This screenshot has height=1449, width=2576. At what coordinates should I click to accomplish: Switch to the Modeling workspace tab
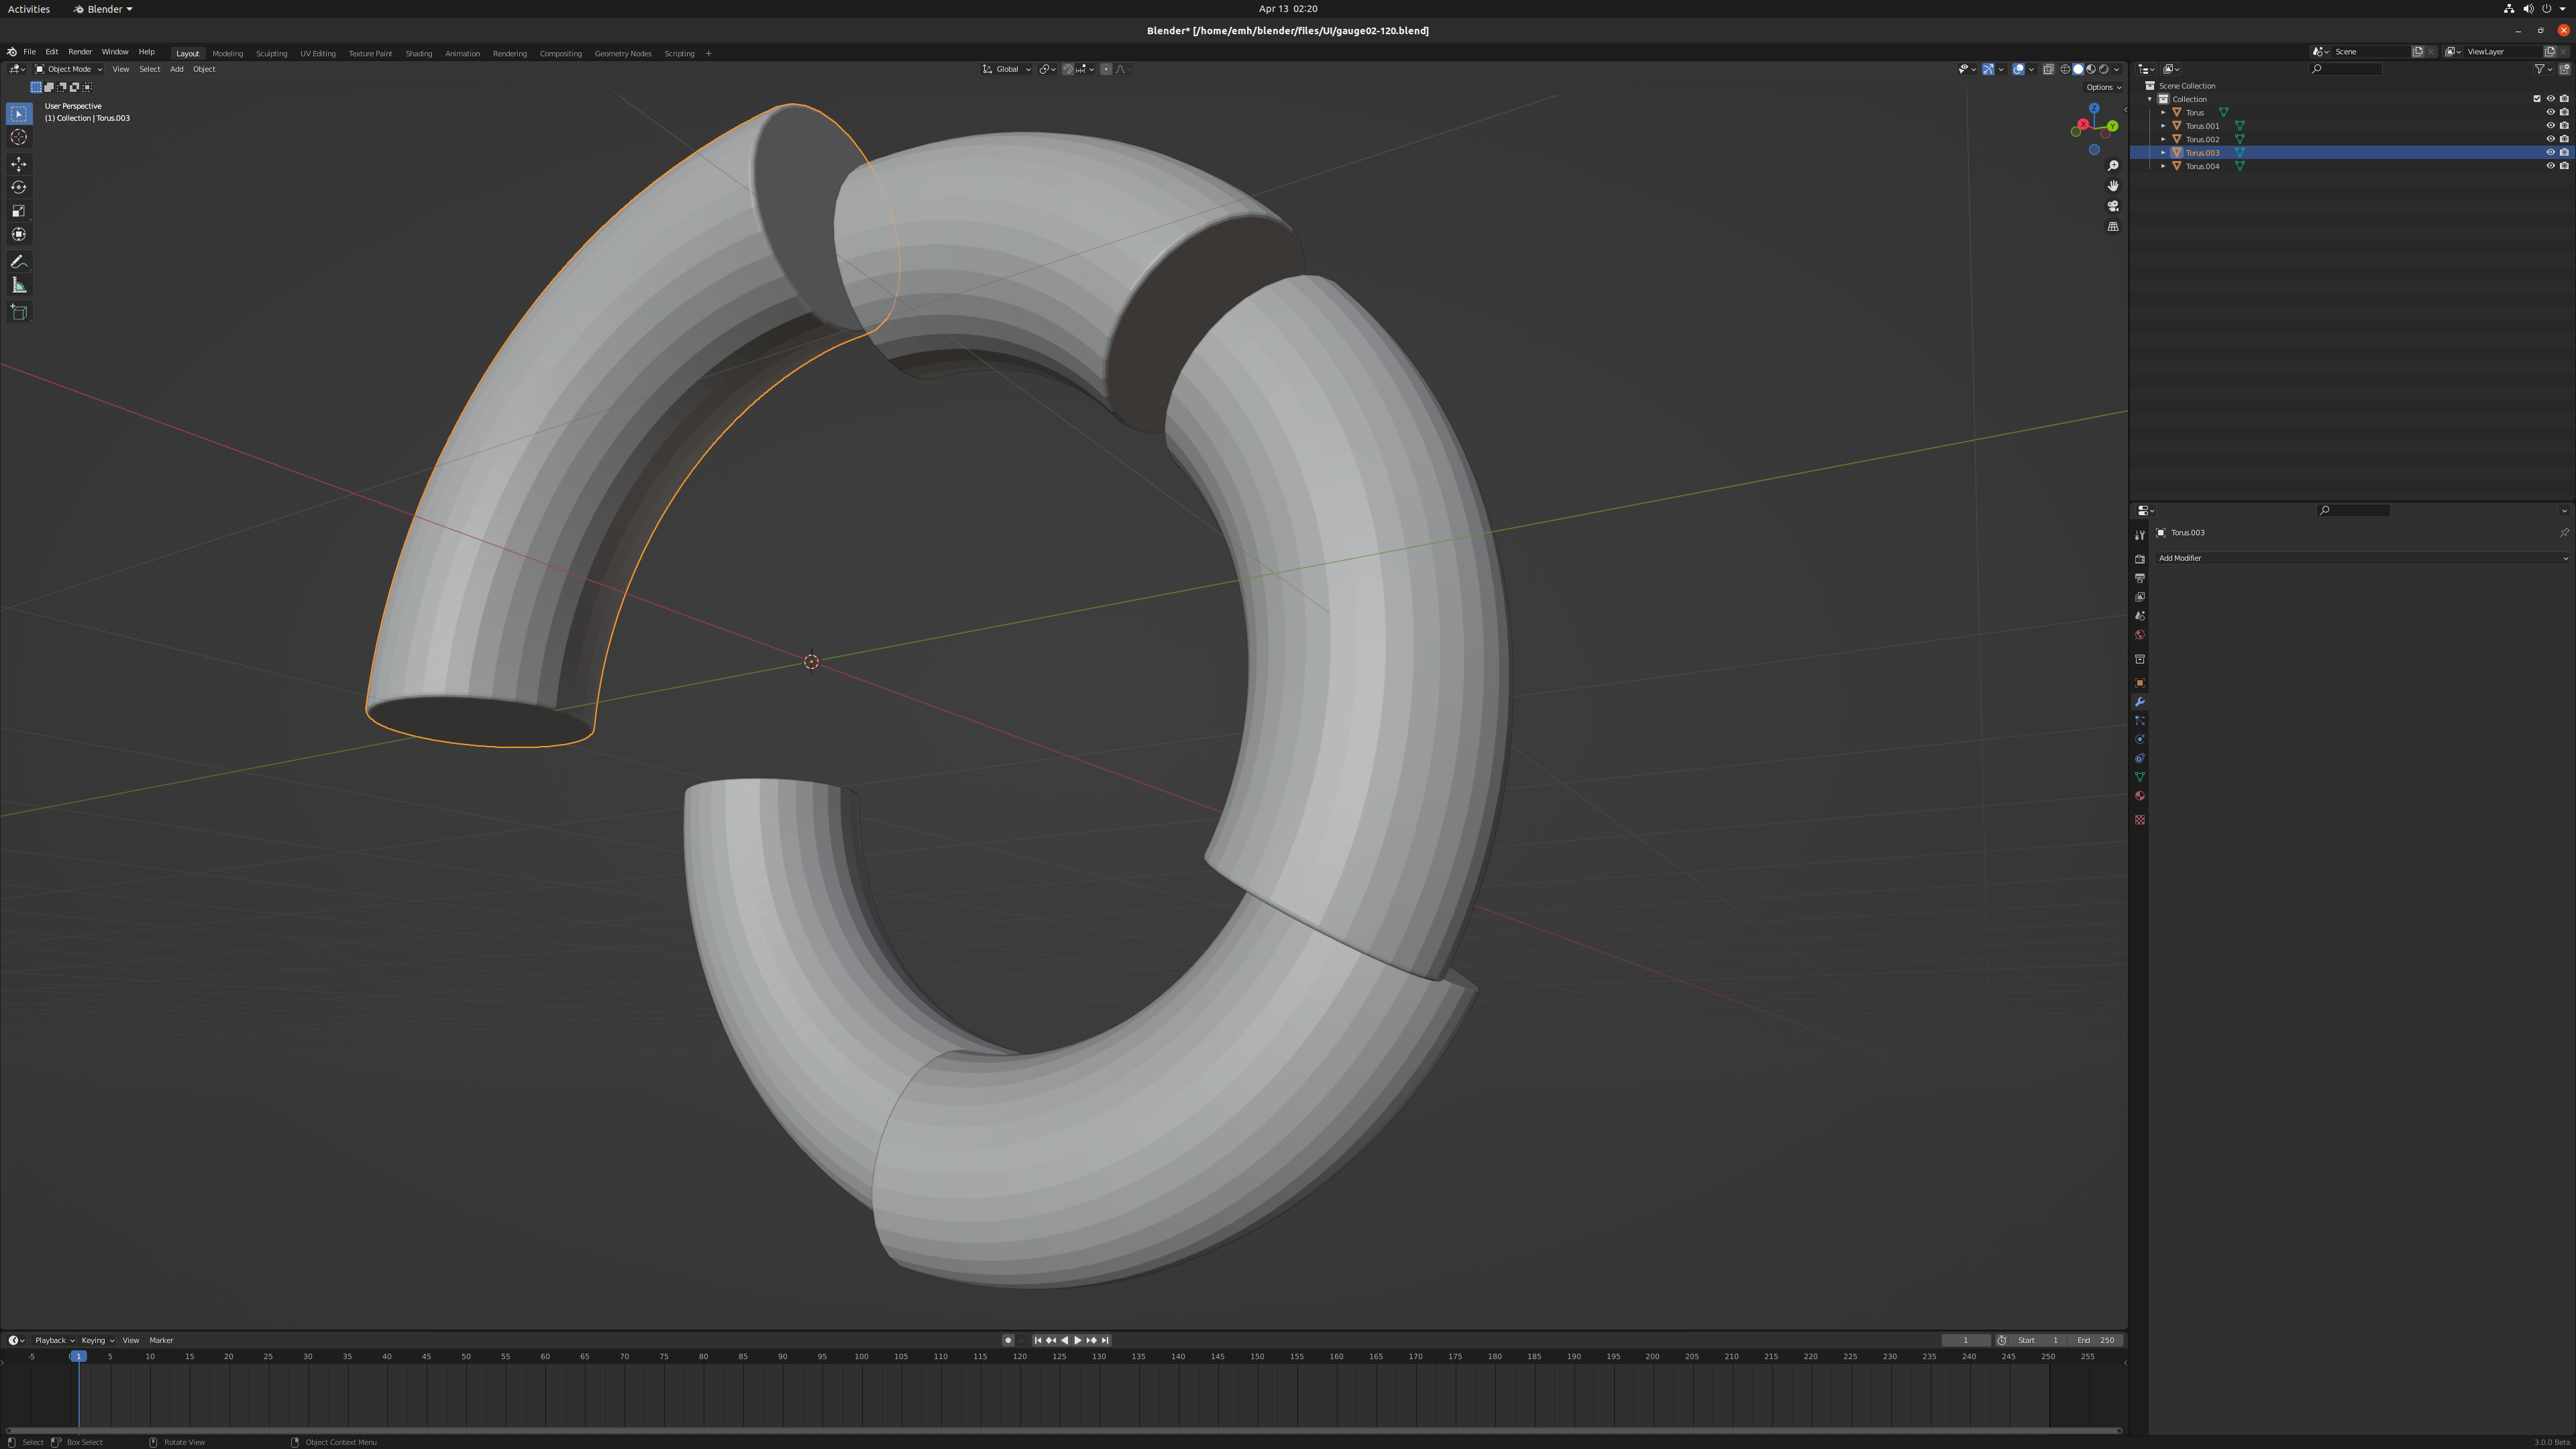pyautogui.click(x=228, y=53)
